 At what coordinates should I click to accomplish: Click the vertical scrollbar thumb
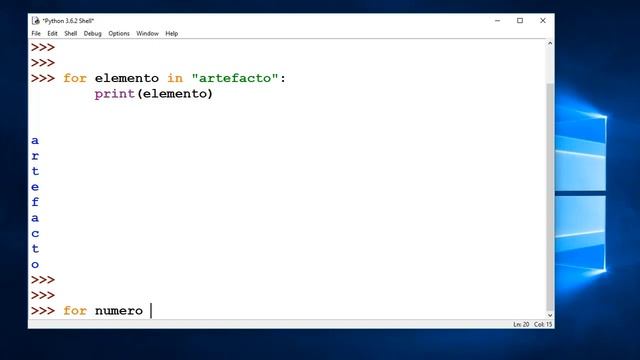click(x=550, y=197)
